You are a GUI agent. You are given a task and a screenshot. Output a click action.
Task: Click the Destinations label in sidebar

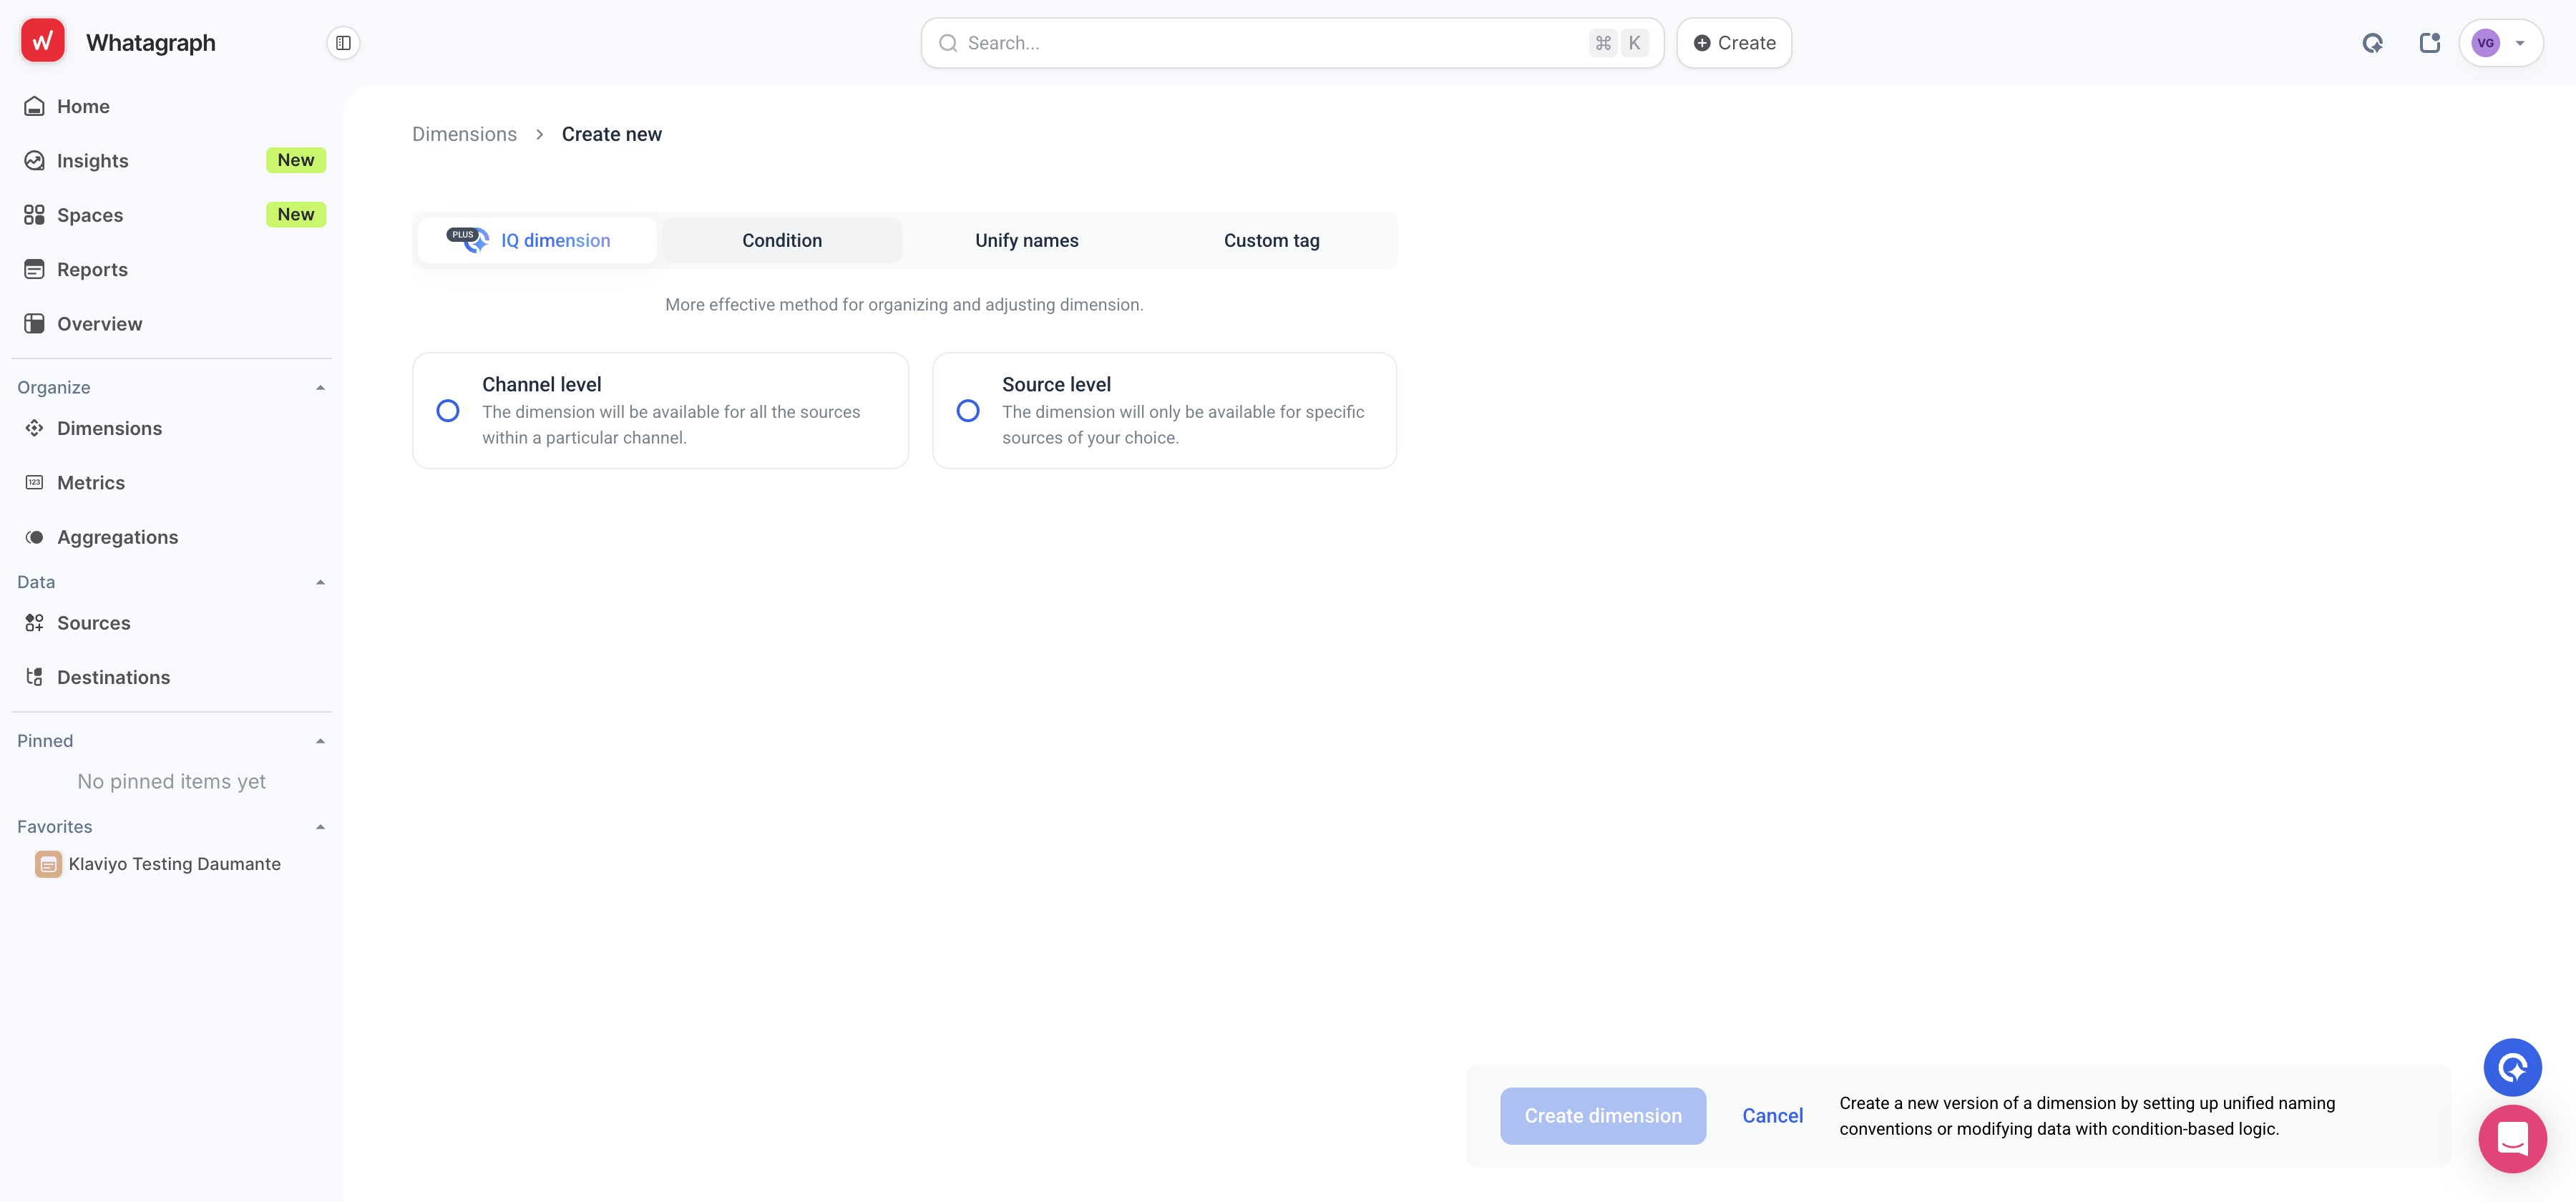(x=113, y=677)
